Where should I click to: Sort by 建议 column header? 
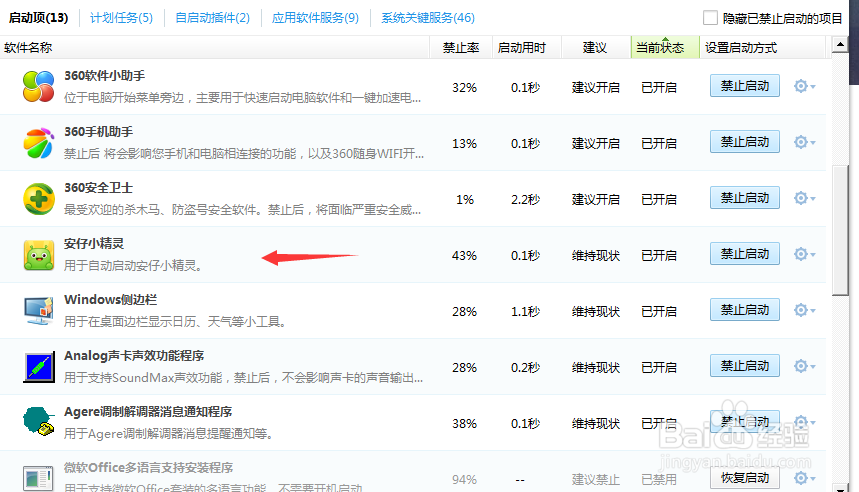(596, 48)
